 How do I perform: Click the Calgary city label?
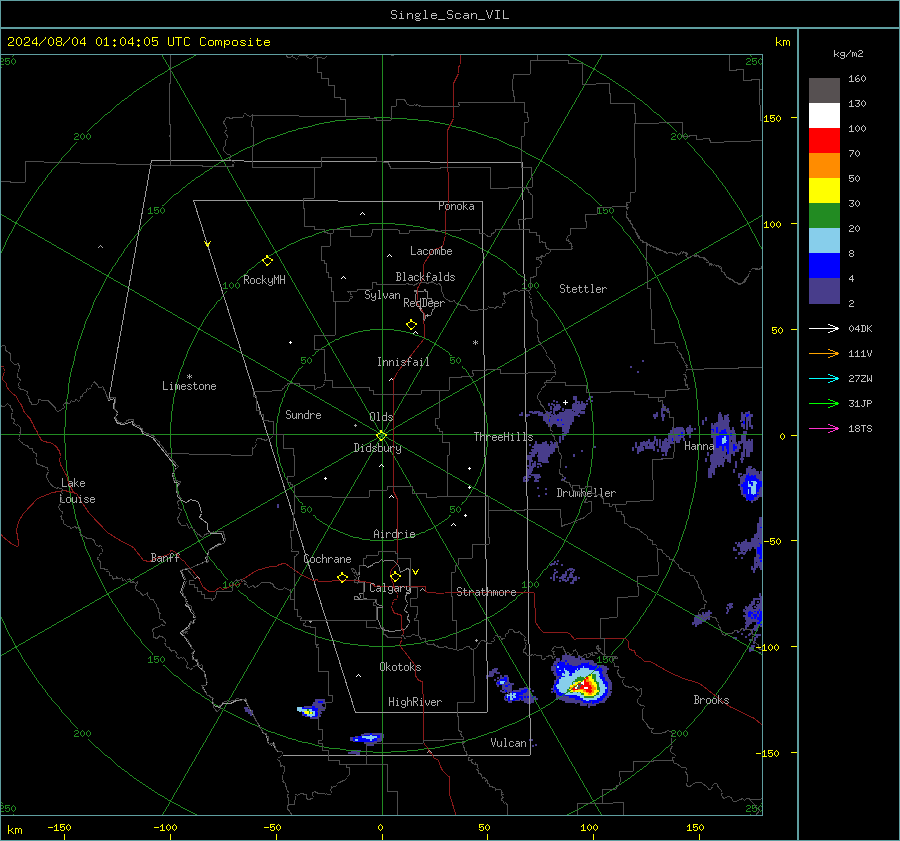coord(390,588)
